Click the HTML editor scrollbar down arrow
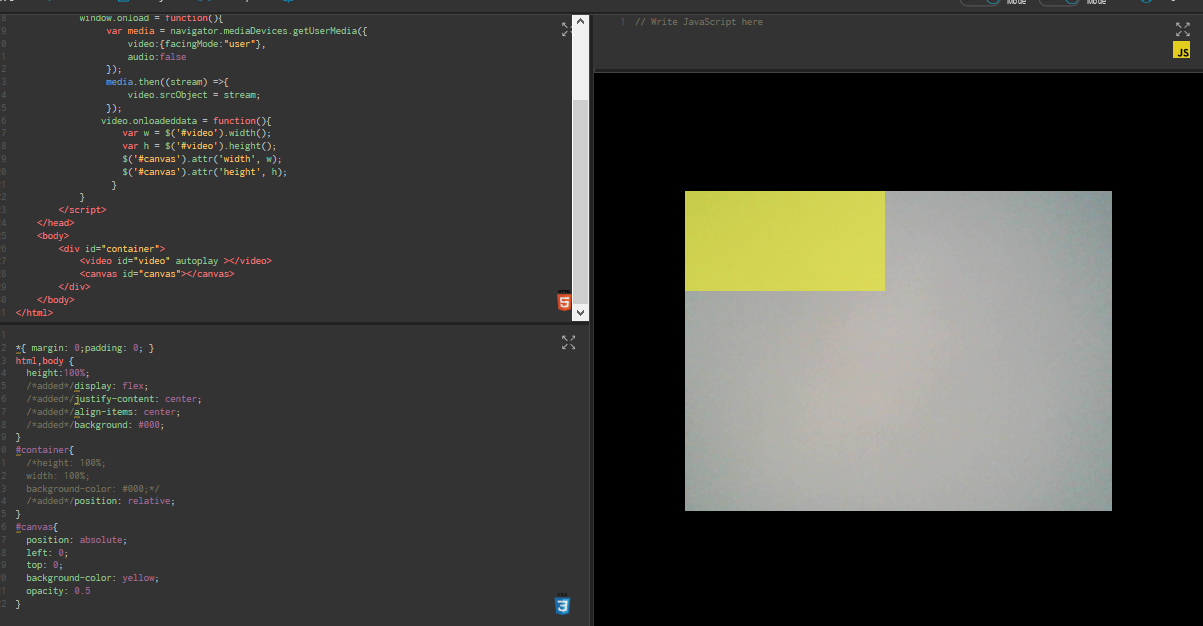 [581, 313]
